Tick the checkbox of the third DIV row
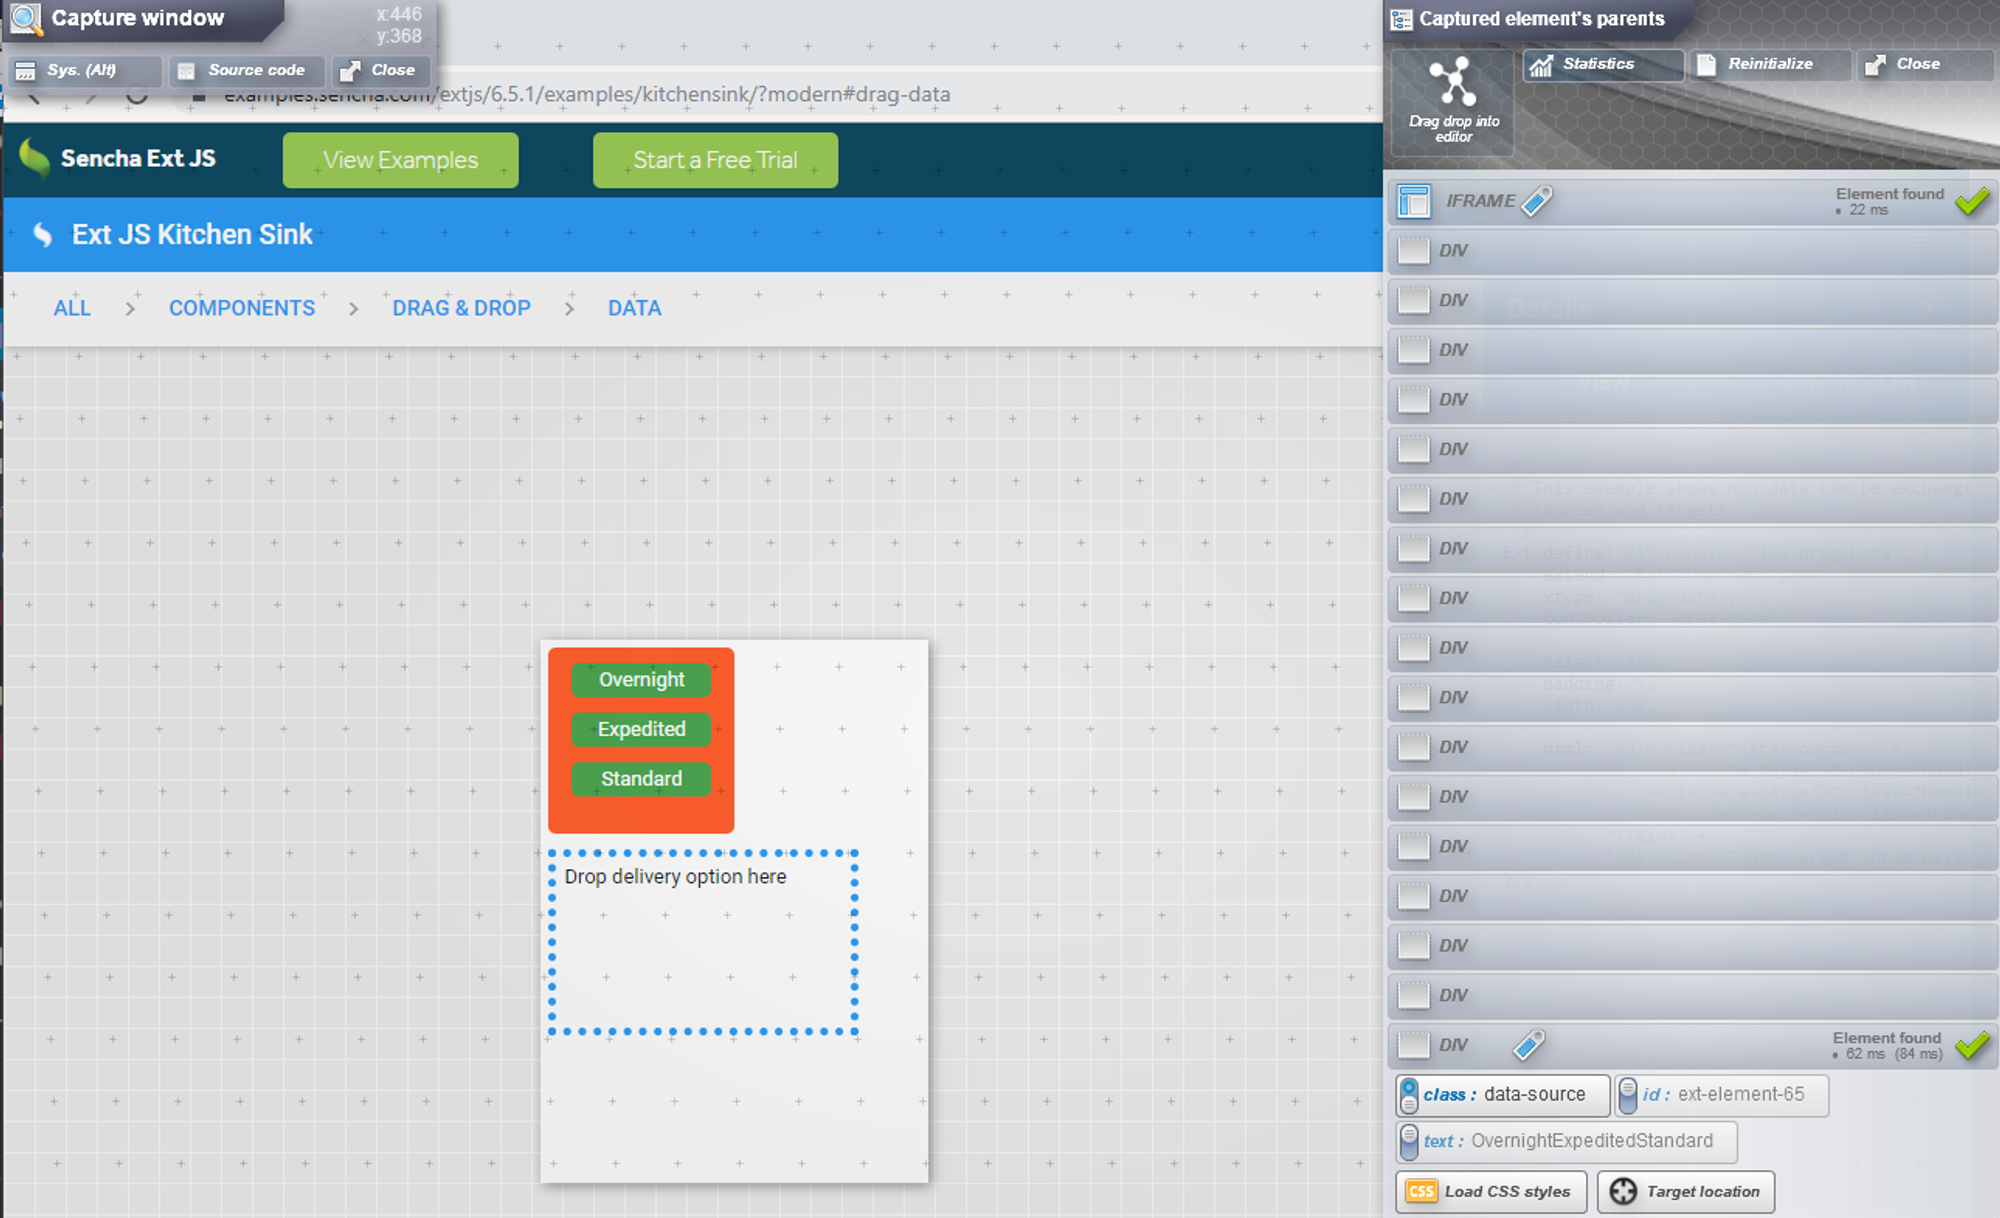The height and width of the screenshot is (1218, 2000). pos(1413,349)
